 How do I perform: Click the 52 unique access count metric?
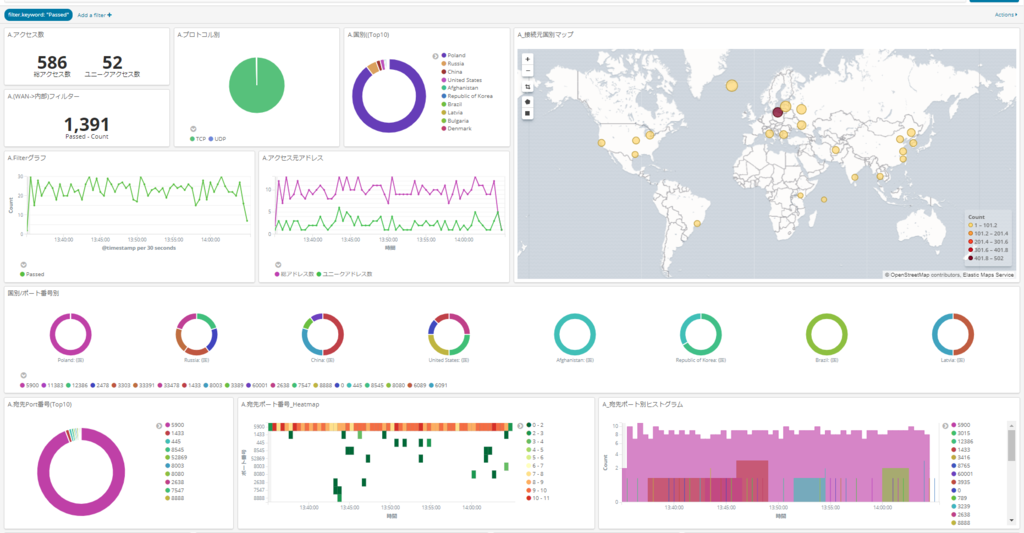click(x=112, y=63)
